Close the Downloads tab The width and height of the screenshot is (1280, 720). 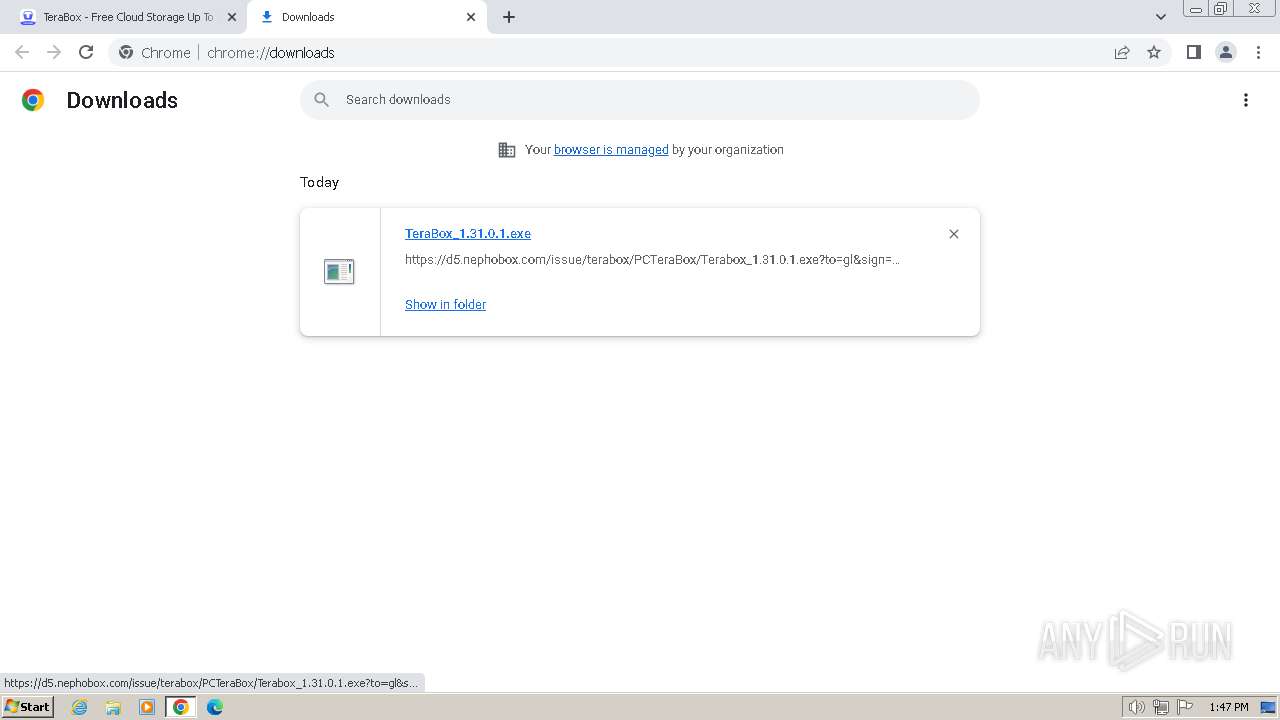pos(471,17)
